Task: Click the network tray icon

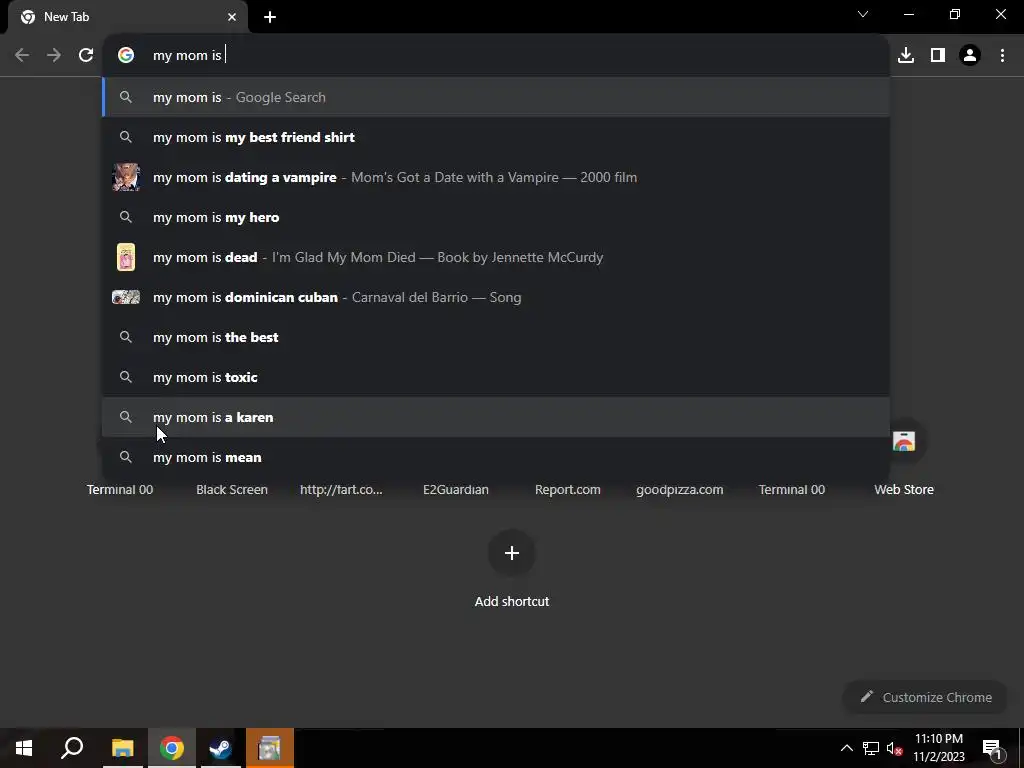Action: [x=871, y=748]
